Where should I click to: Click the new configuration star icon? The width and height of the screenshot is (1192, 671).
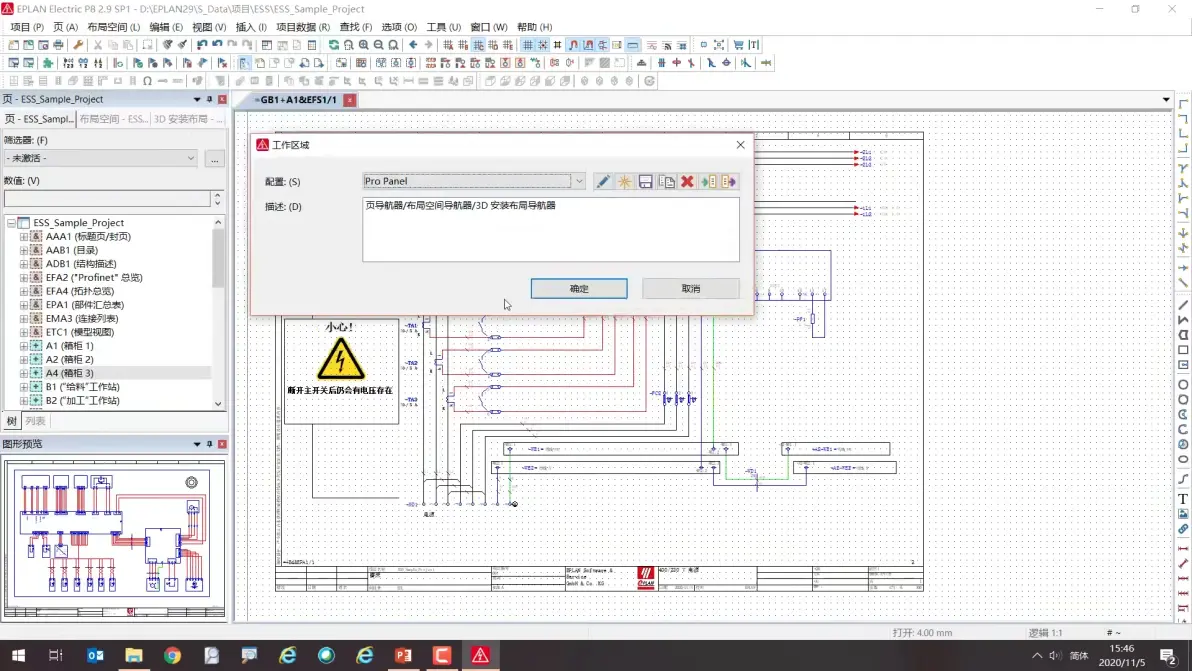pyautogui.click(x=624, y=182)
